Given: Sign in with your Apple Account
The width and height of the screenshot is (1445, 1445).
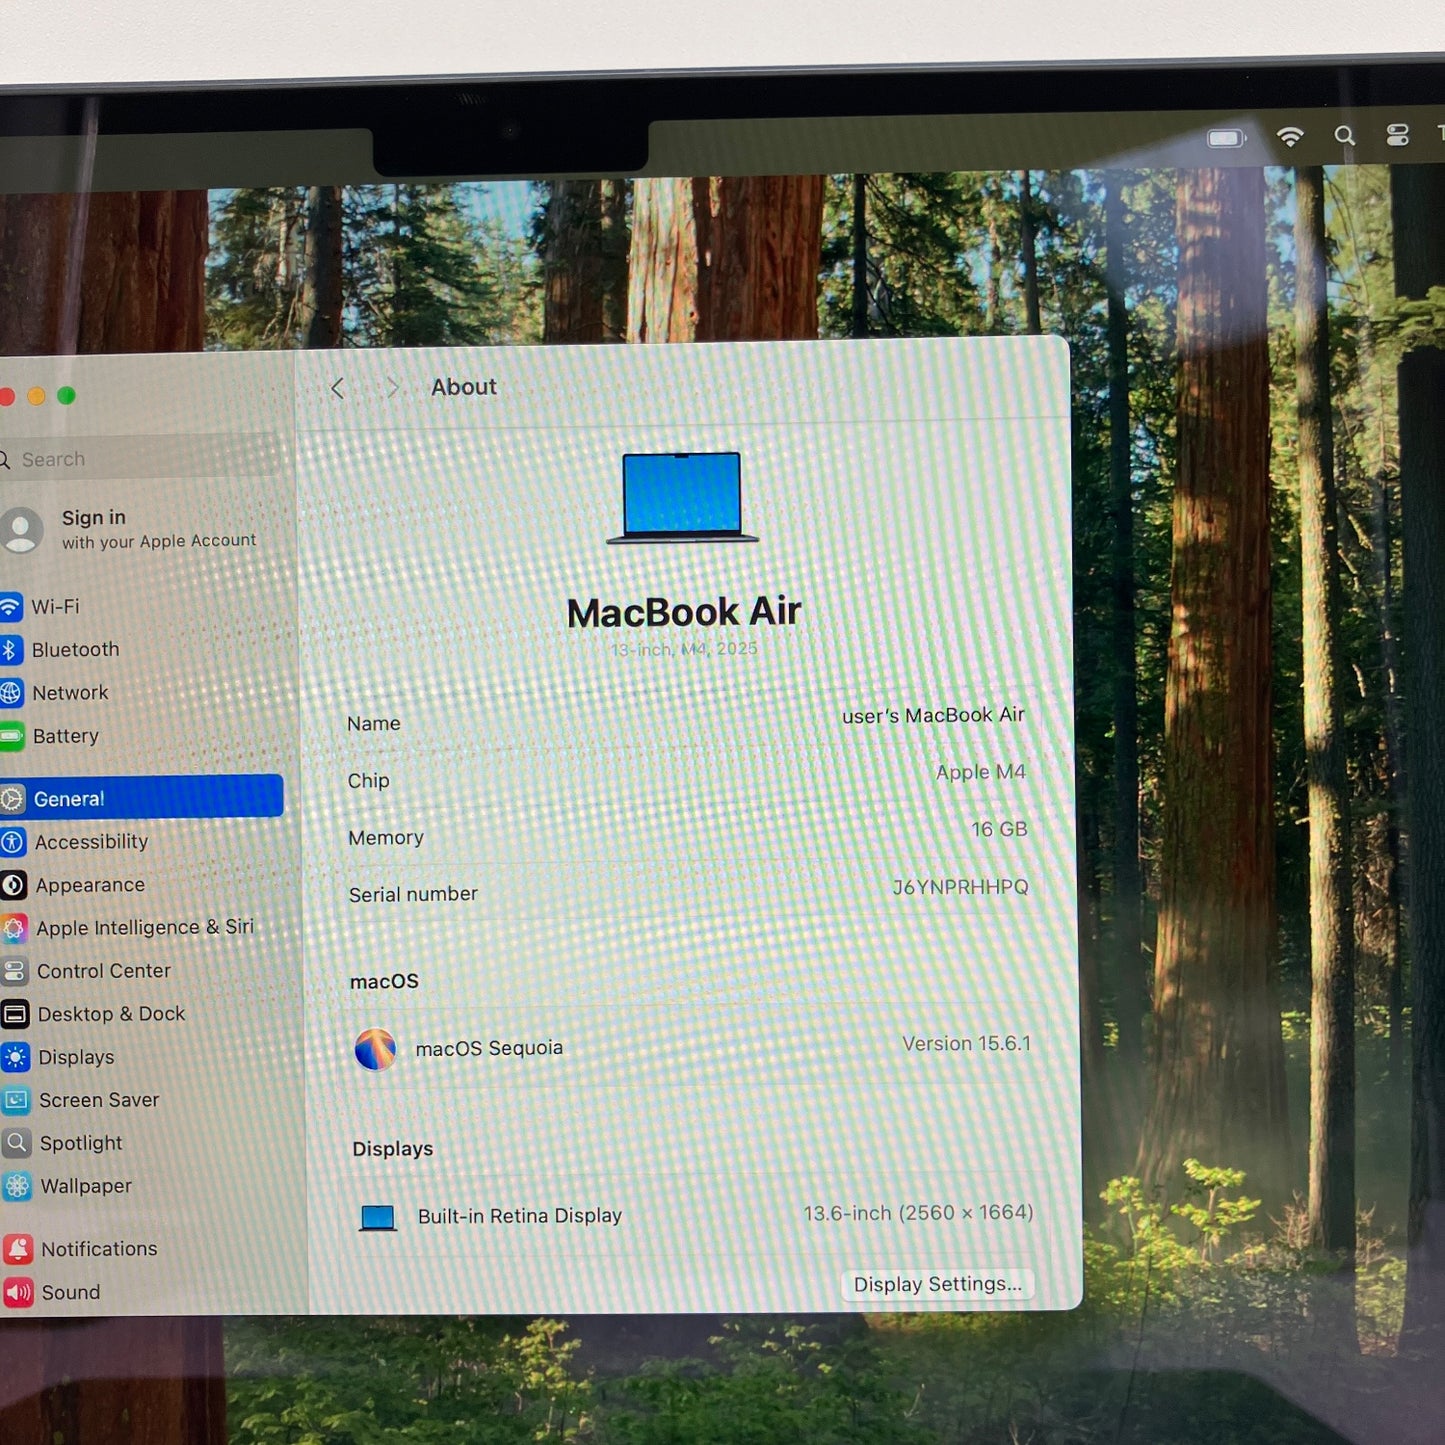Looking at the screenshot, I should coord(157,529).
